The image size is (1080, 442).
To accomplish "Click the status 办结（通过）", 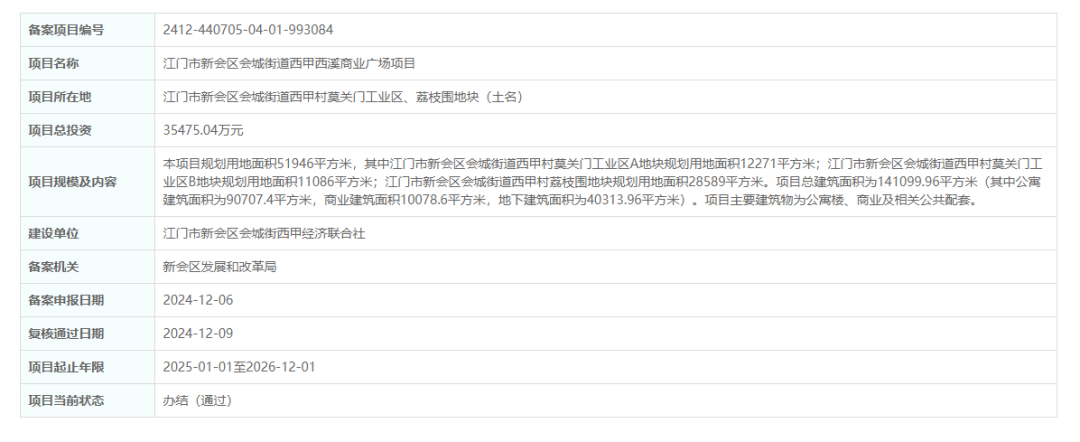I will point(198,400).
